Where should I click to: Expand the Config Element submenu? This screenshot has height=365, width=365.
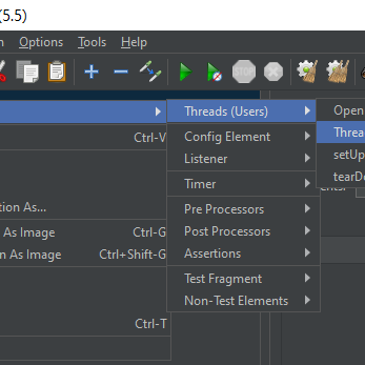coord(243,137)
